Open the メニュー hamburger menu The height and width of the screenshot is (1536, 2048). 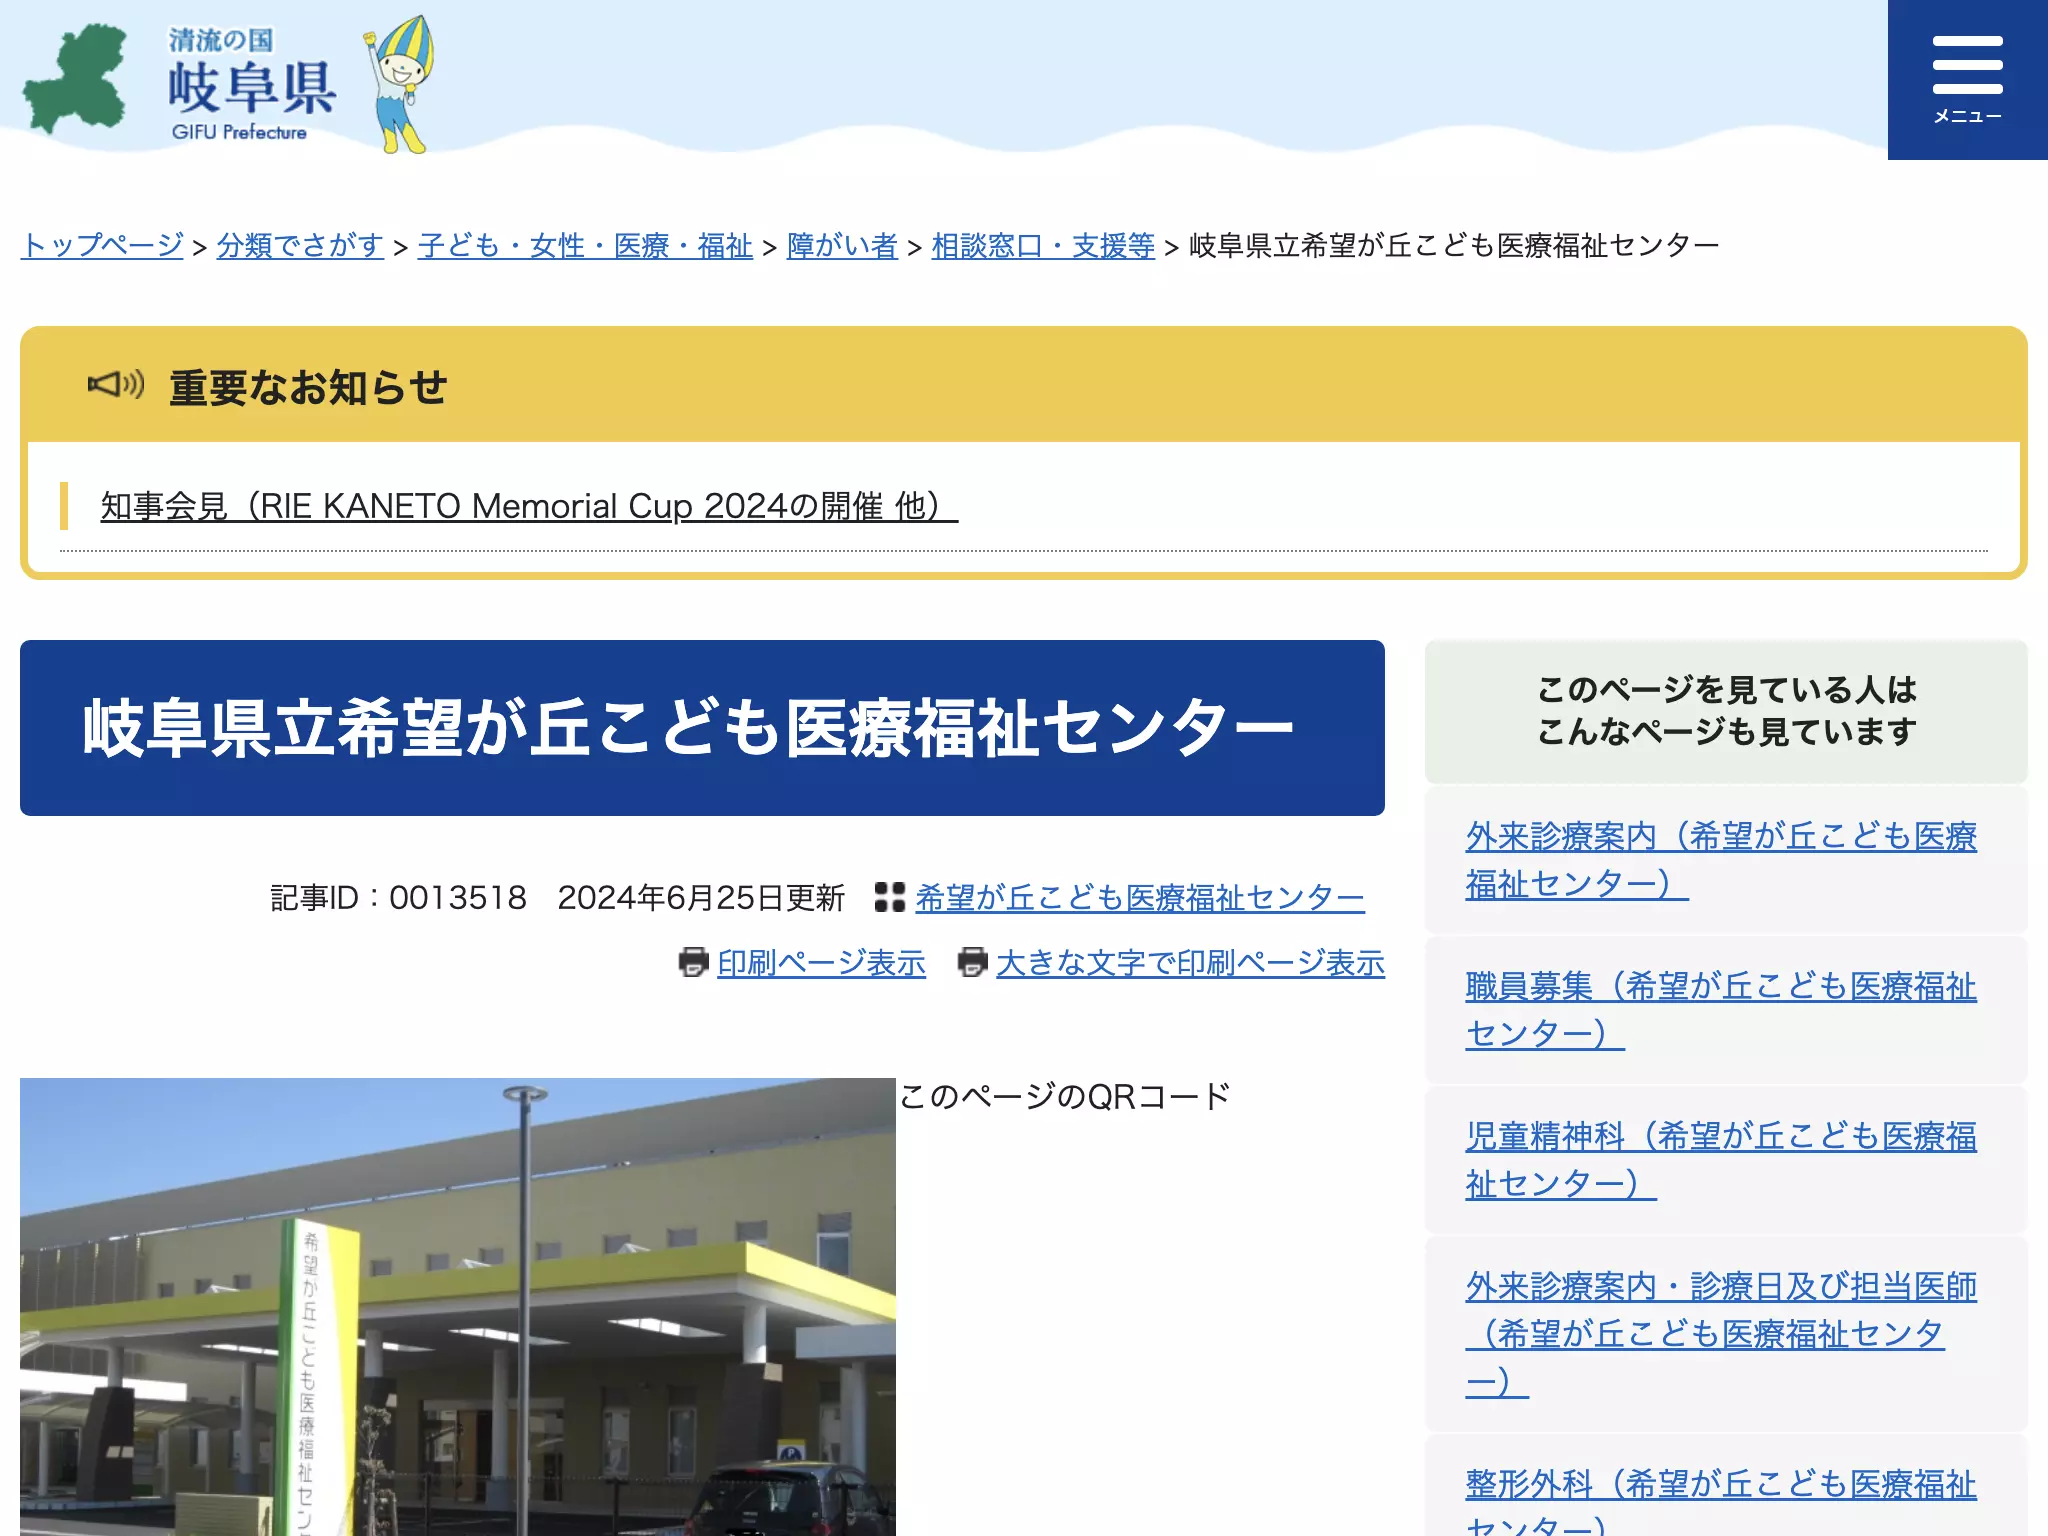click(1967, 80)
